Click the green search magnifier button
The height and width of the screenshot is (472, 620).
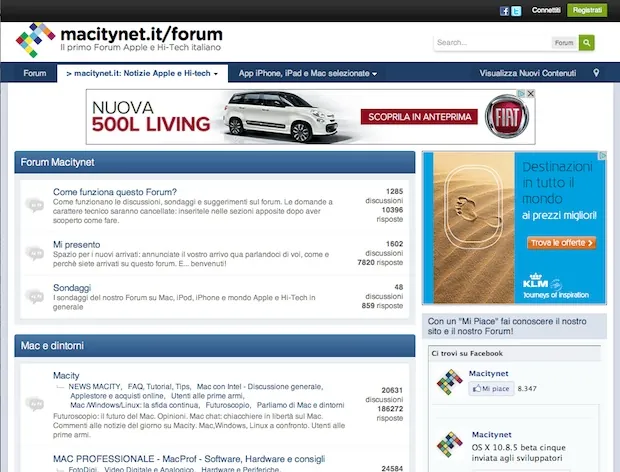tap(586, 42)
